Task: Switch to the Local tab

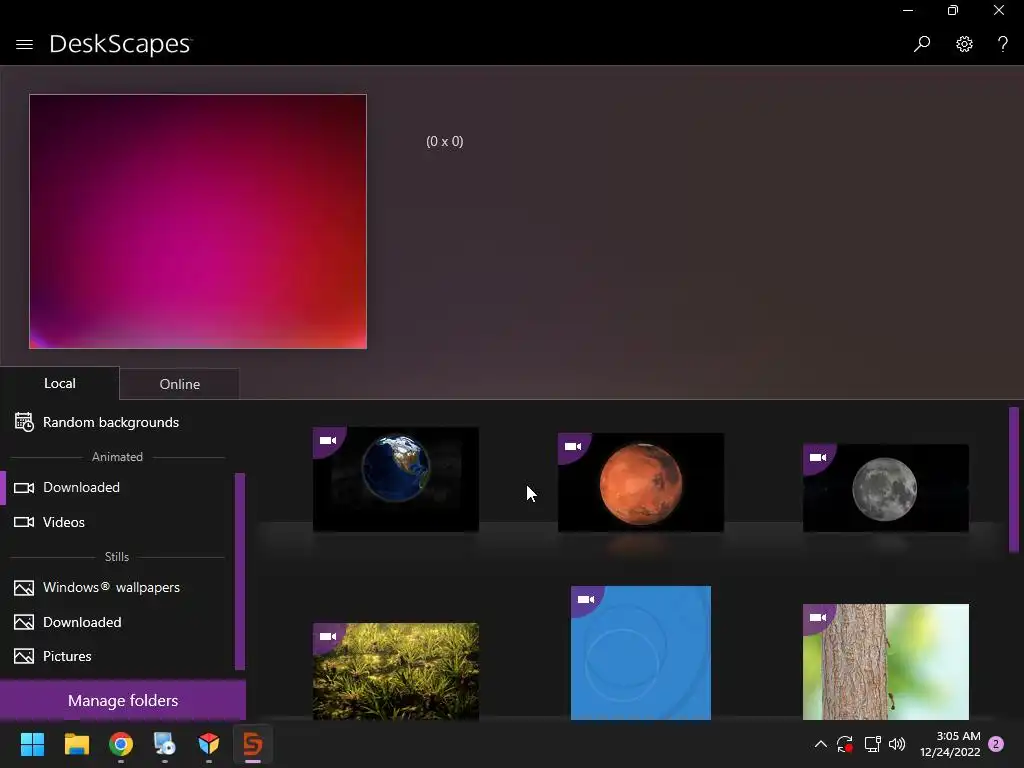Action: (x=59, y=383)
